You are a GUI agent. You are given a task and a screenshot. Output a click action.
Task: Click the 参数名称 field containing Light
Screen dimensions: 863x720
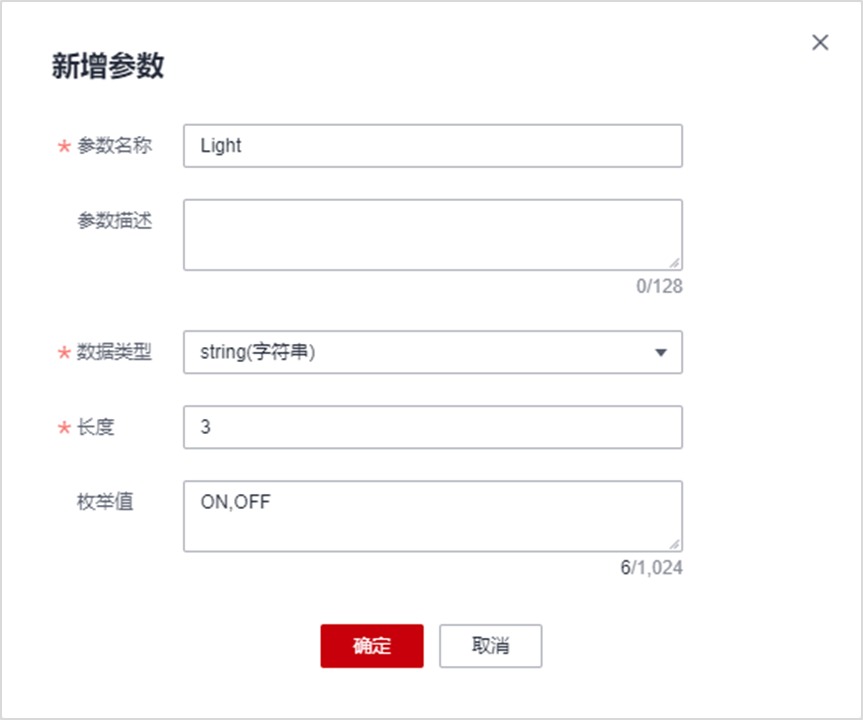432,146
